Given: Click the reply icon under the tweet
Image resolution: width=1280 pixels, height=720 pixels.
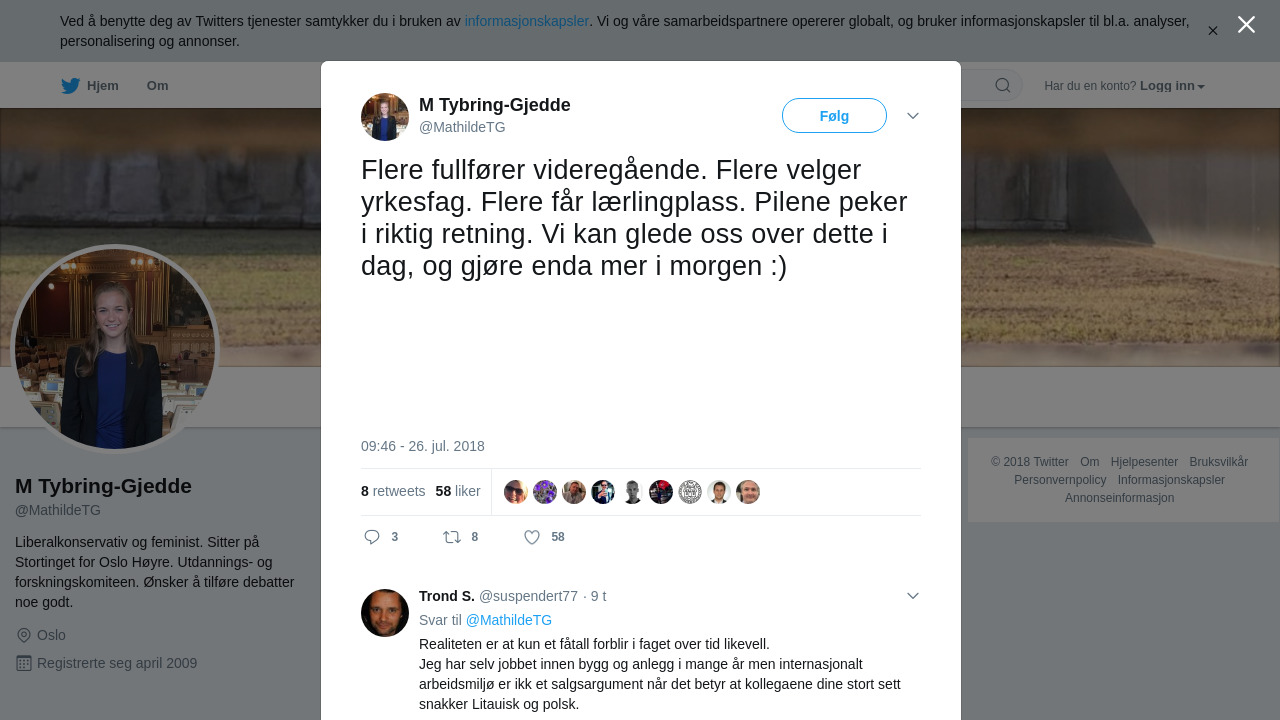Looking at the screenshot, I should pos(372,537).
